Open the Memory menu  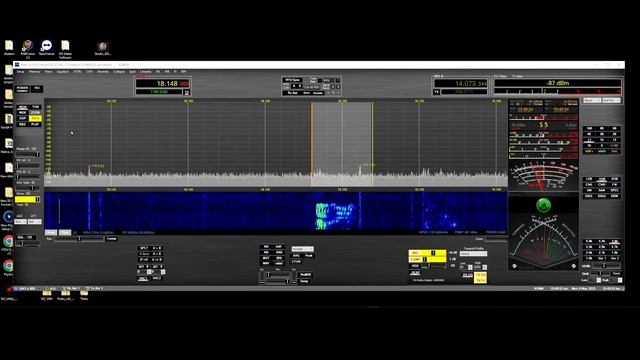pyautogui.click(x=34, y=71)
